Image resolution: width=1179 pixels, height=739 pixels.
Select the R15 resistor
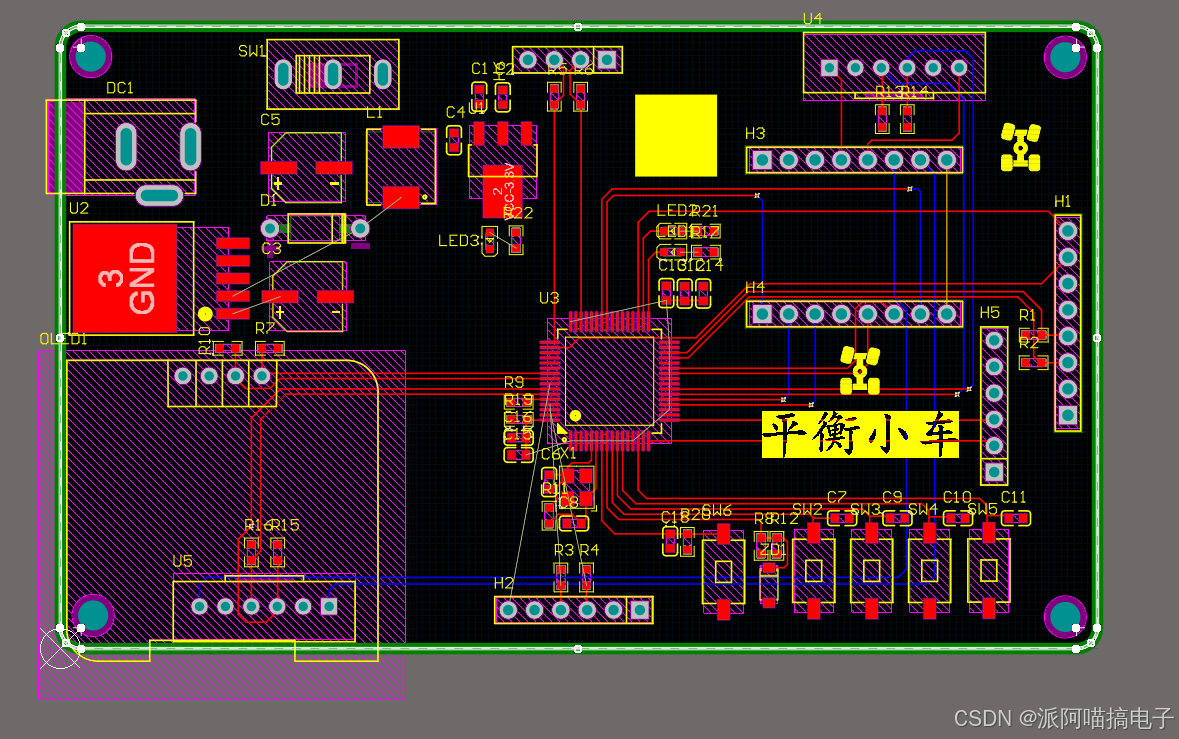click(277, 552)
